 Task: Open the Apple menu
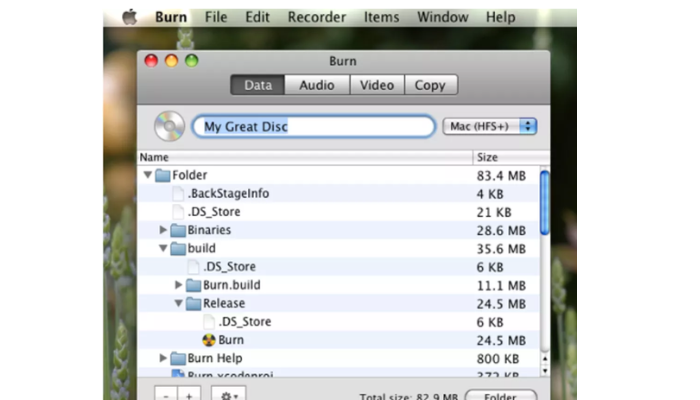(129, 17)
